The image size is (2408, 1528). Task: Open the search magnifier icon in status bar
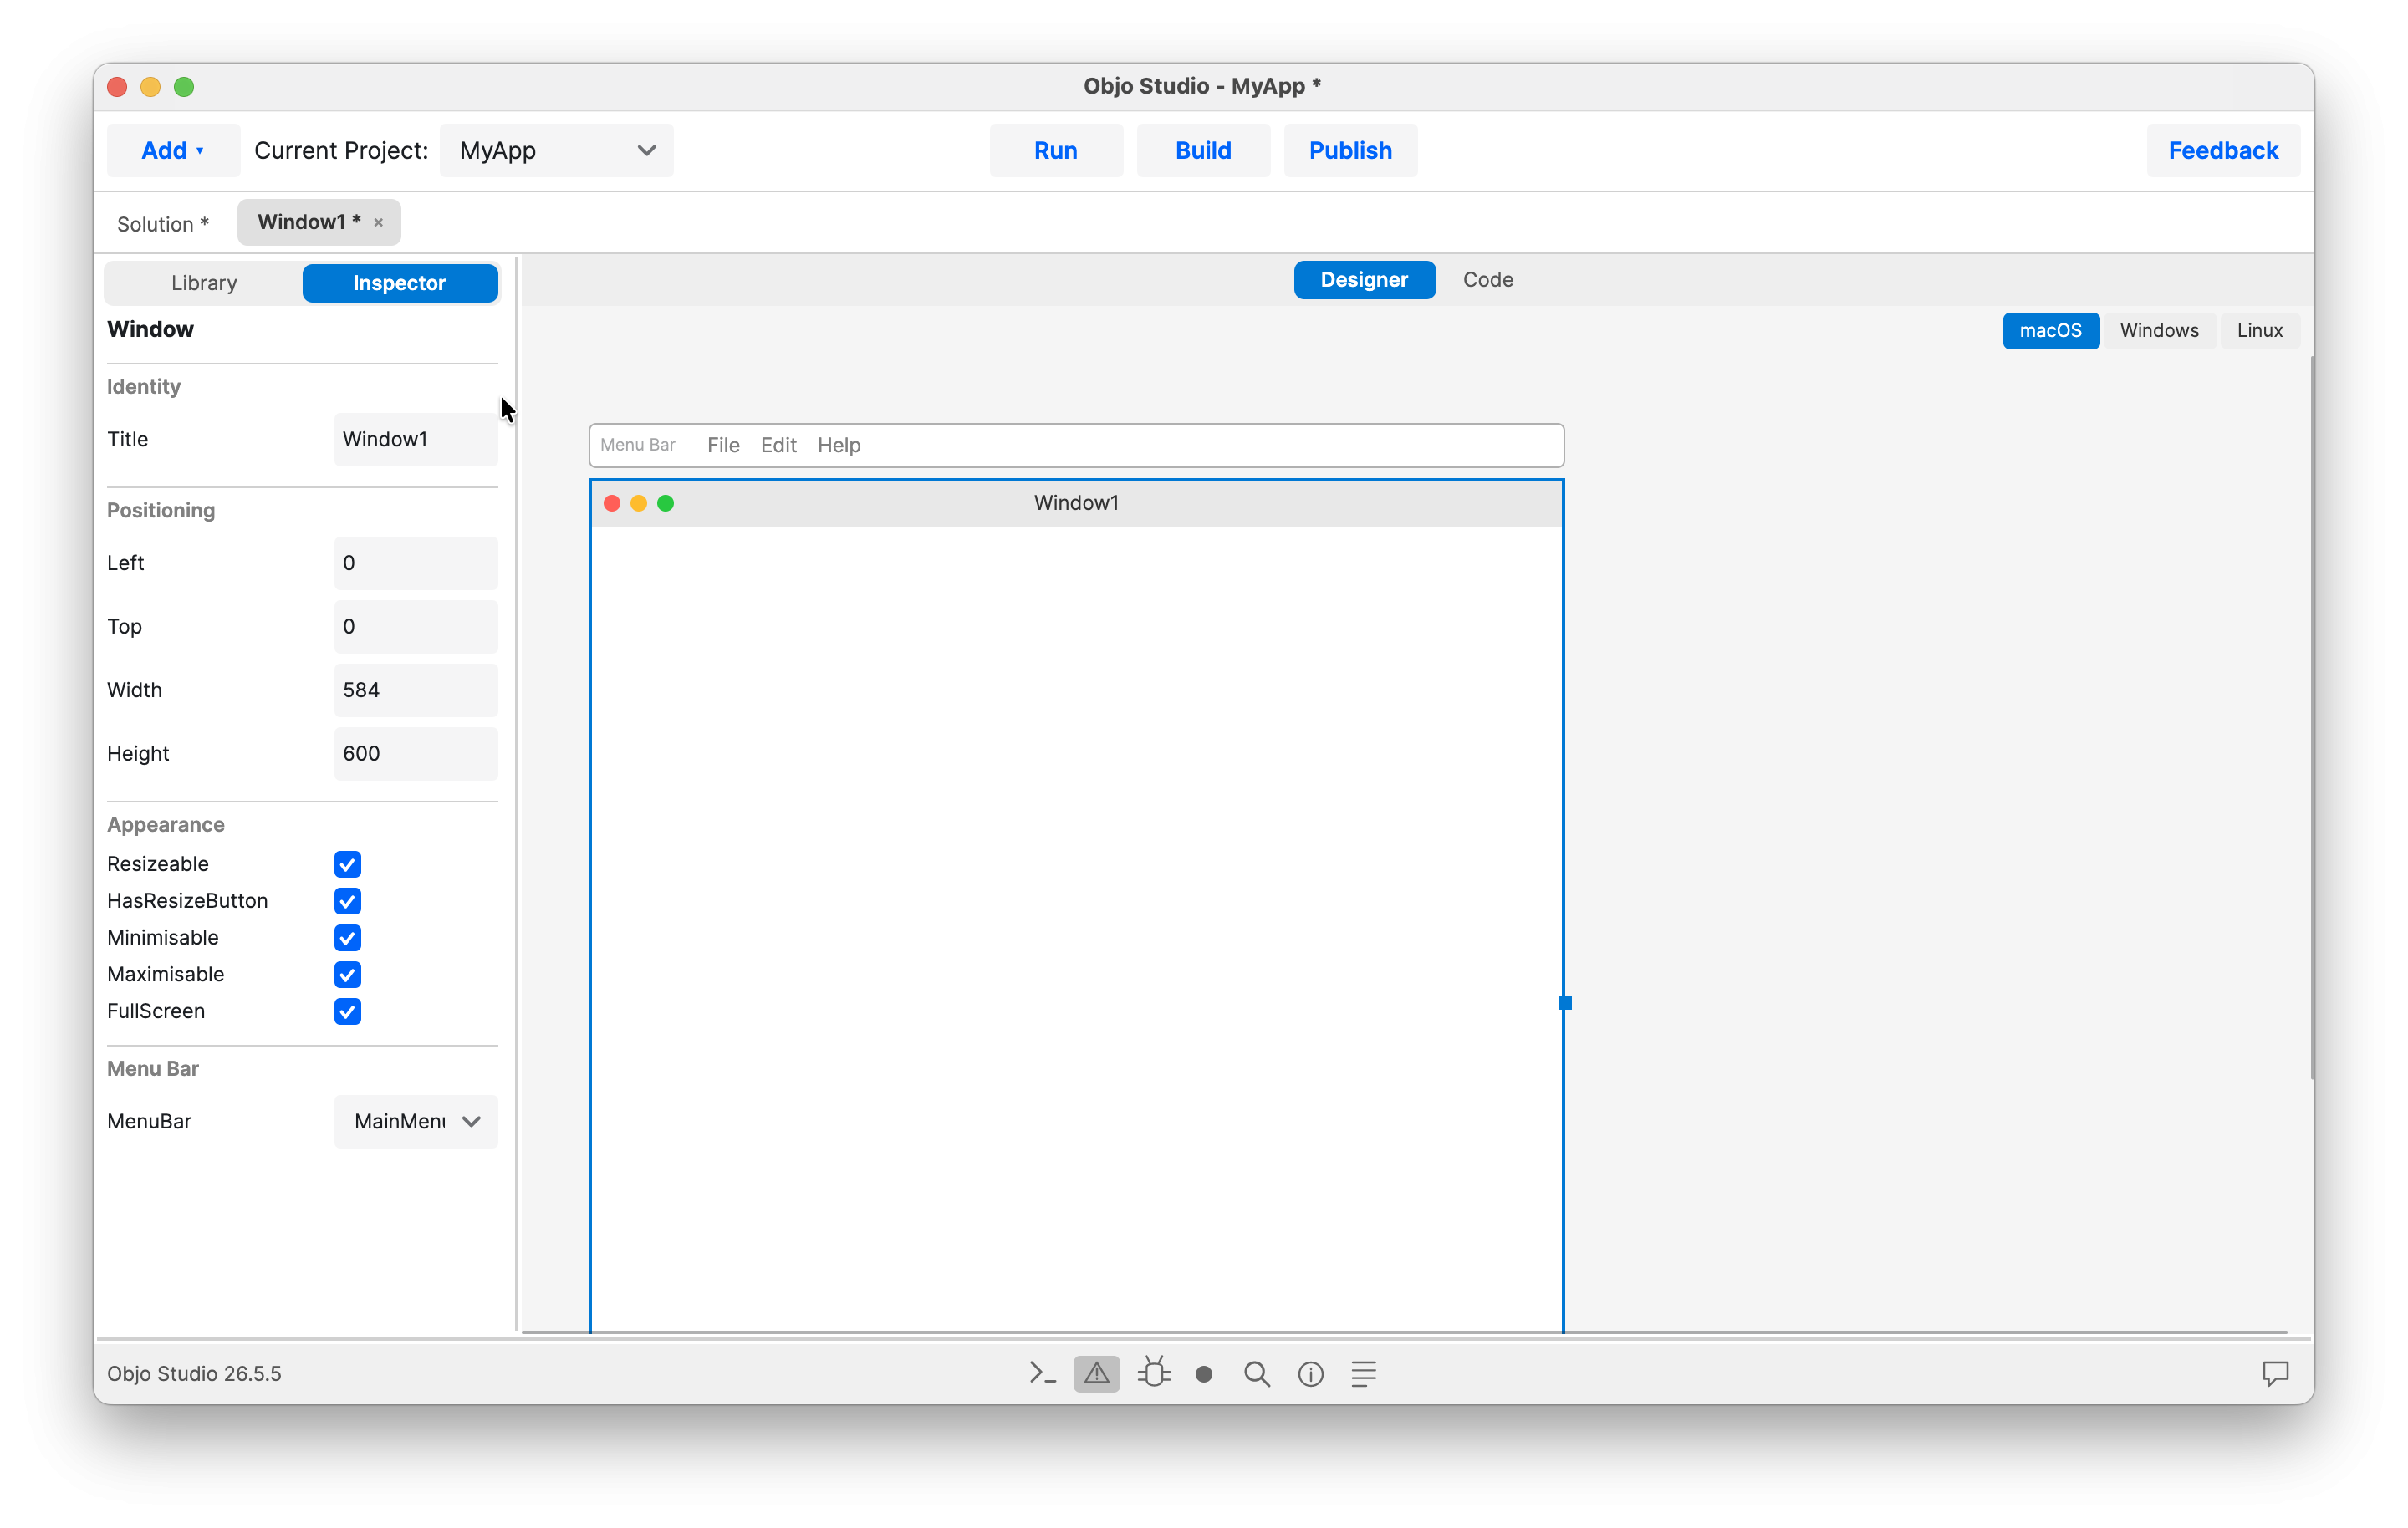click(x=1257, y=1374)
